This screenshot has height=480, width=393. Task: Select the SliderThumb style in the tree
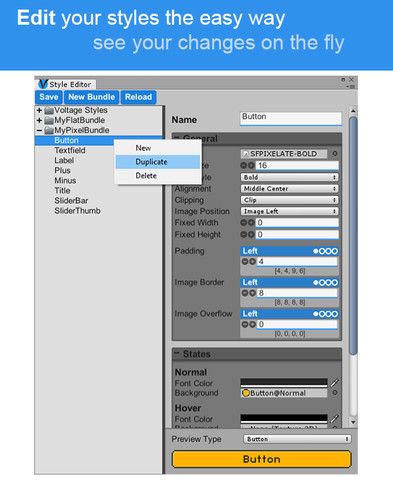point(77,211)
